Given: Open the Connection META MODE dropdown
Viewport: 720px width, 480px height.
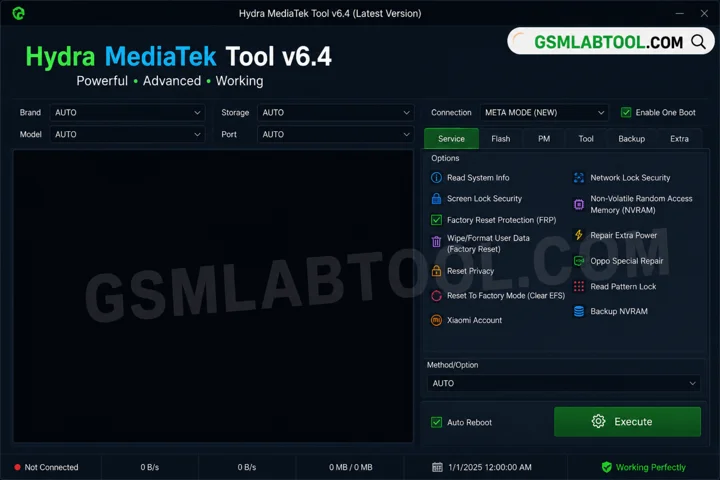Looking at the screenshot, I should [544, 113].
